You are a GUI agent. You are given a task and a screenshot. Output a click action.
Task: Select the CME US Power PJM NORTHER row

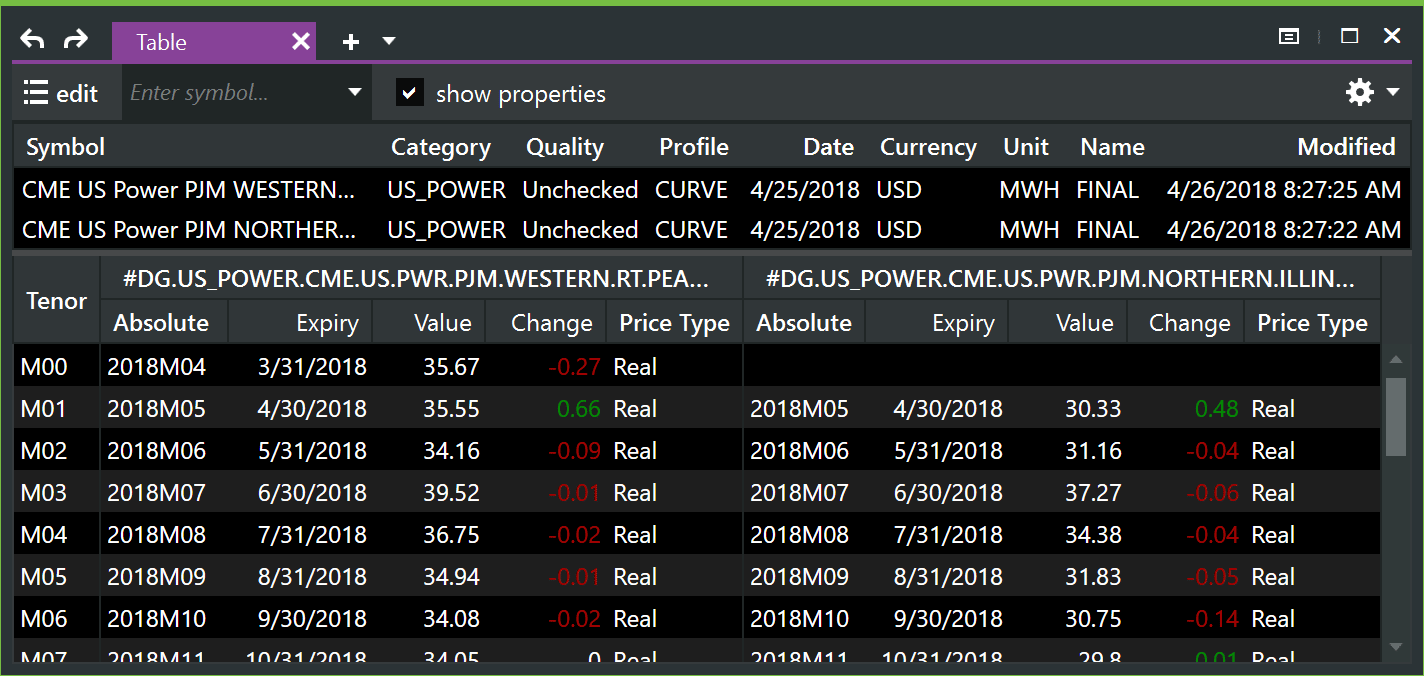tap(711, 229)
